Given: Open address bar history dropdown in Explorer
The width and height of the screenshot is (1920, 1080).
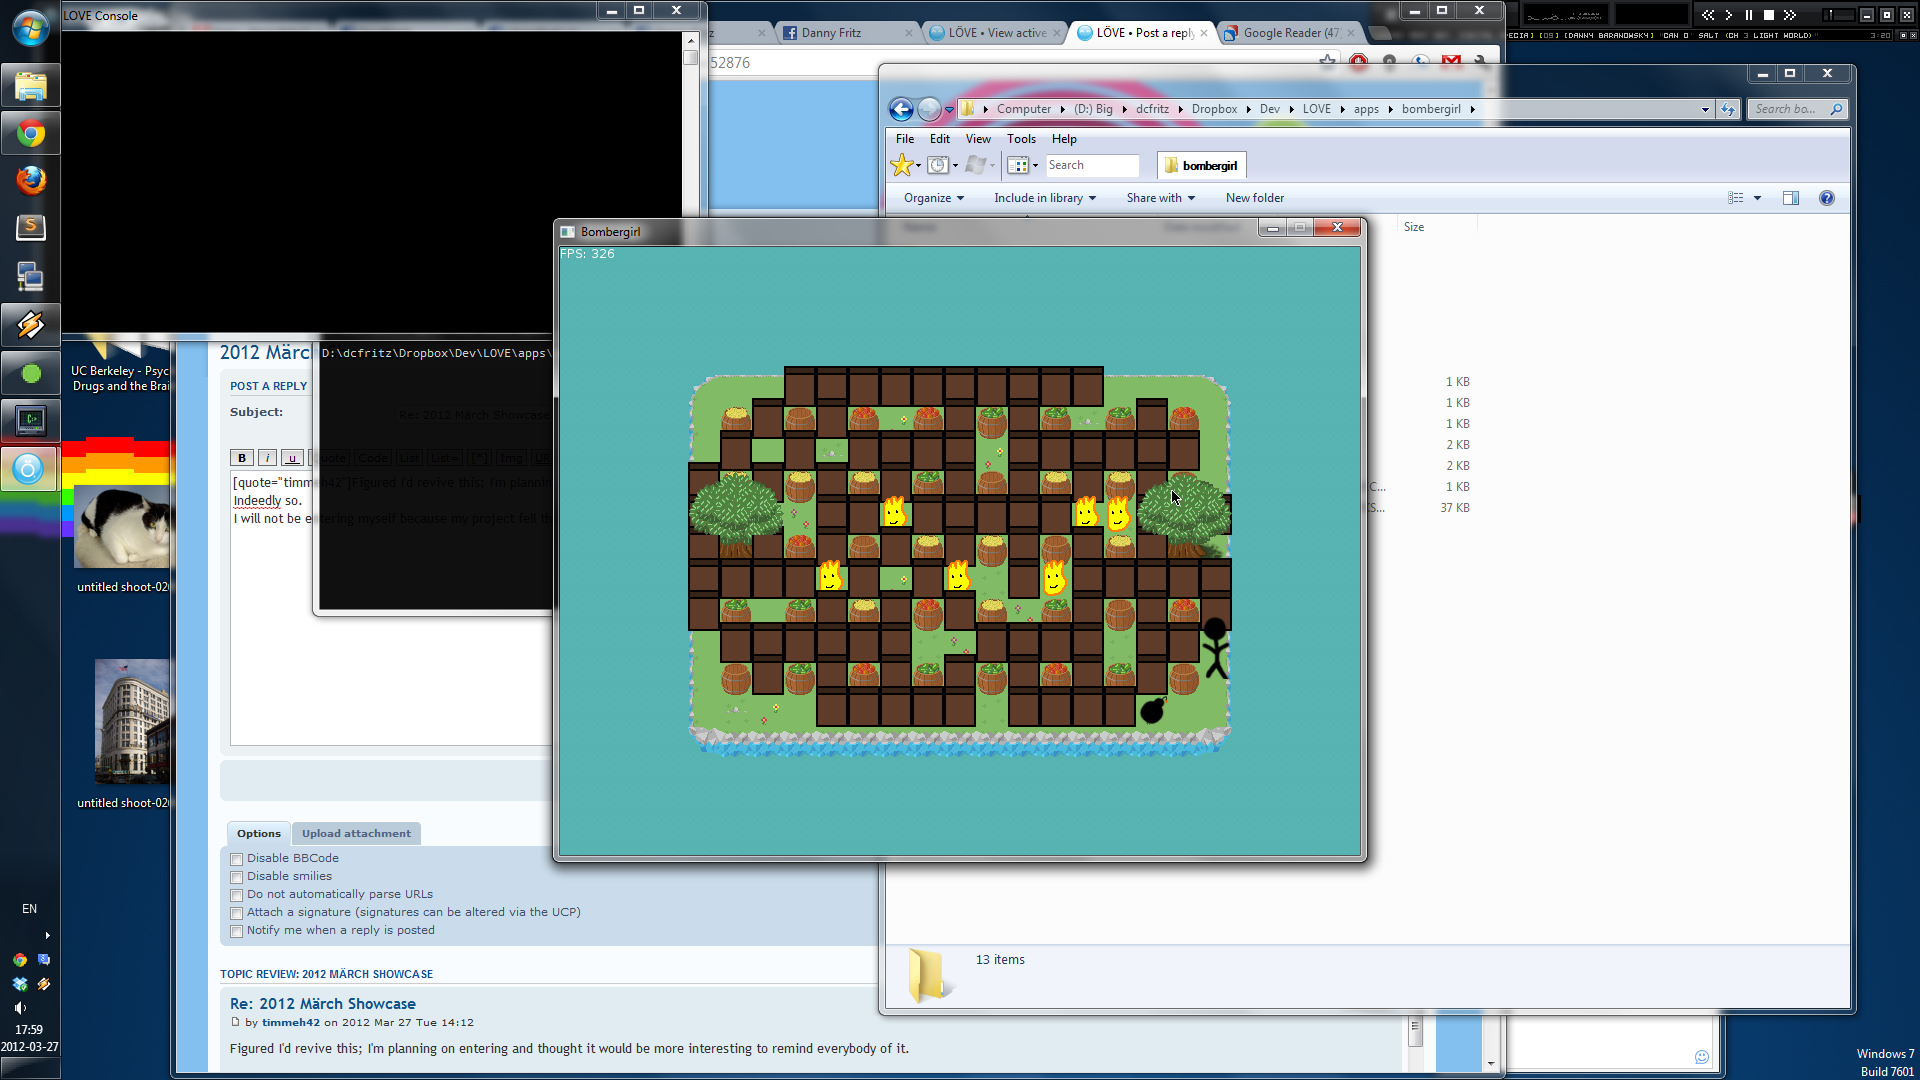Looking at the screenshot, I should [1705, 109].
